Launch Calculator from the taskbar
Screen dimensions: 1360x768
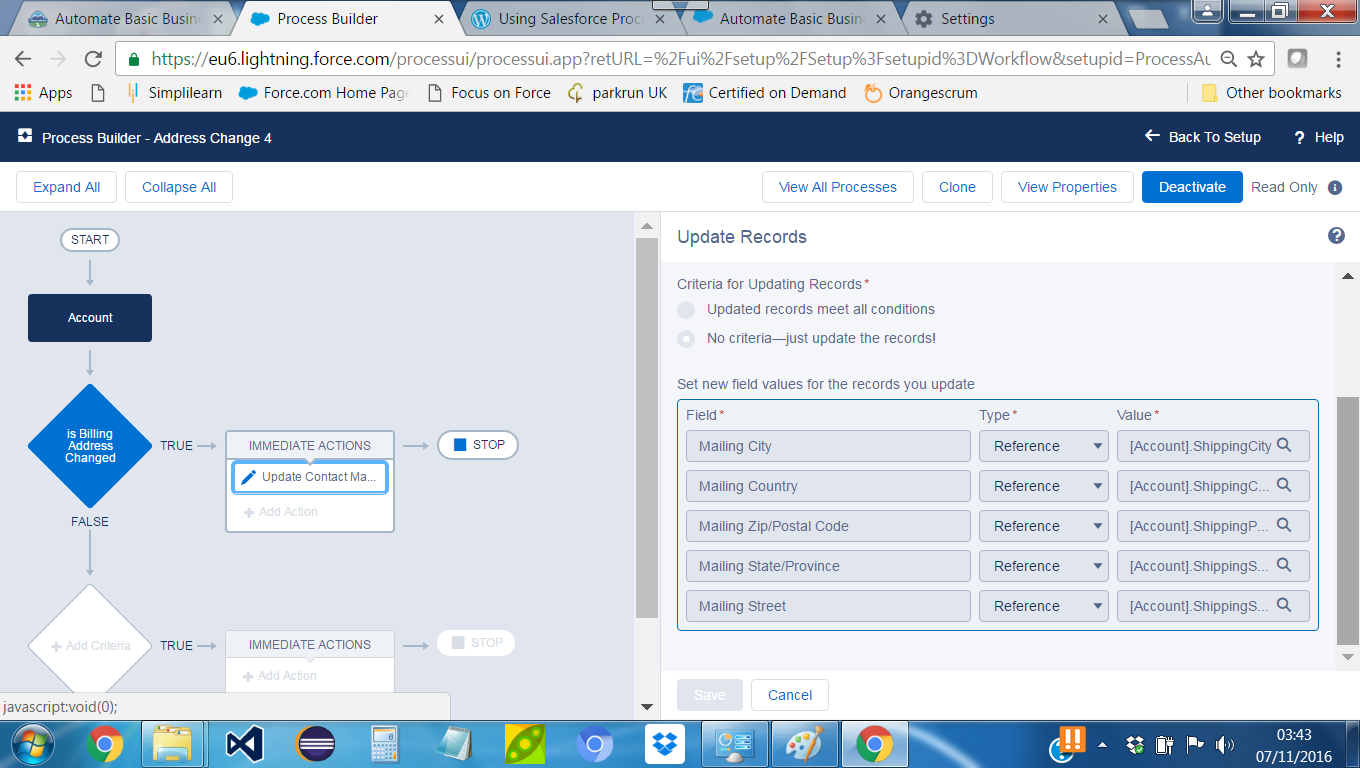[385, 744]
